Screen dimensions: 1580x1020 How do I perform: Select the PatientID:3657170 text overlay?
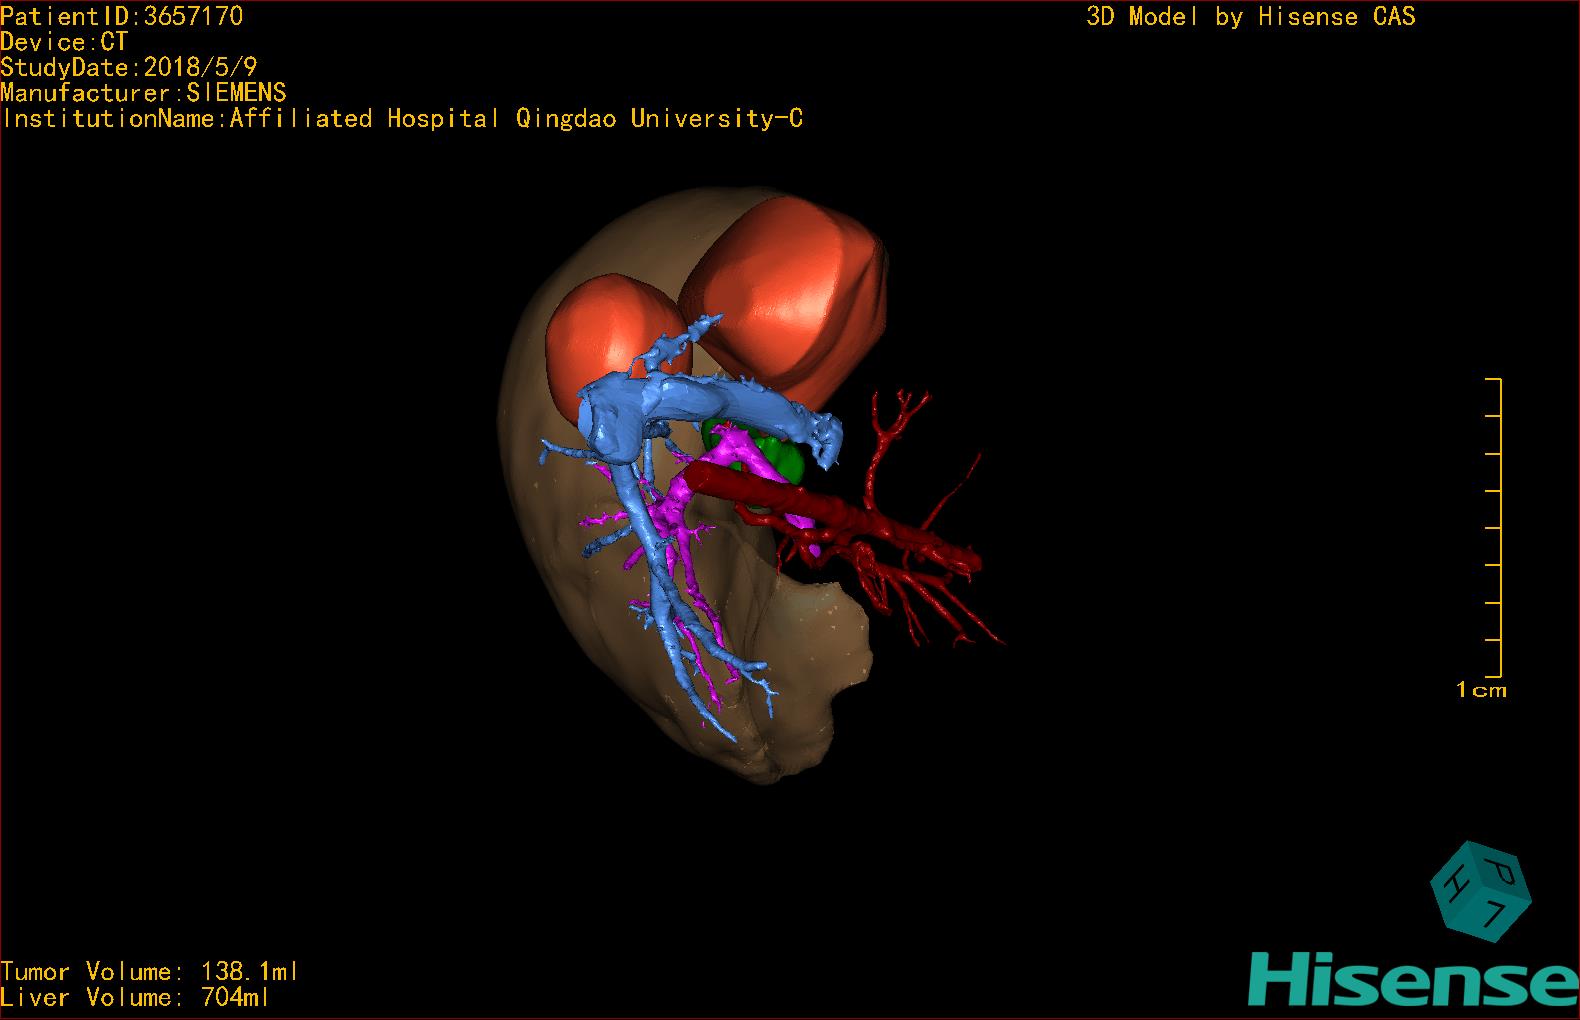click(x=122, y=16)
